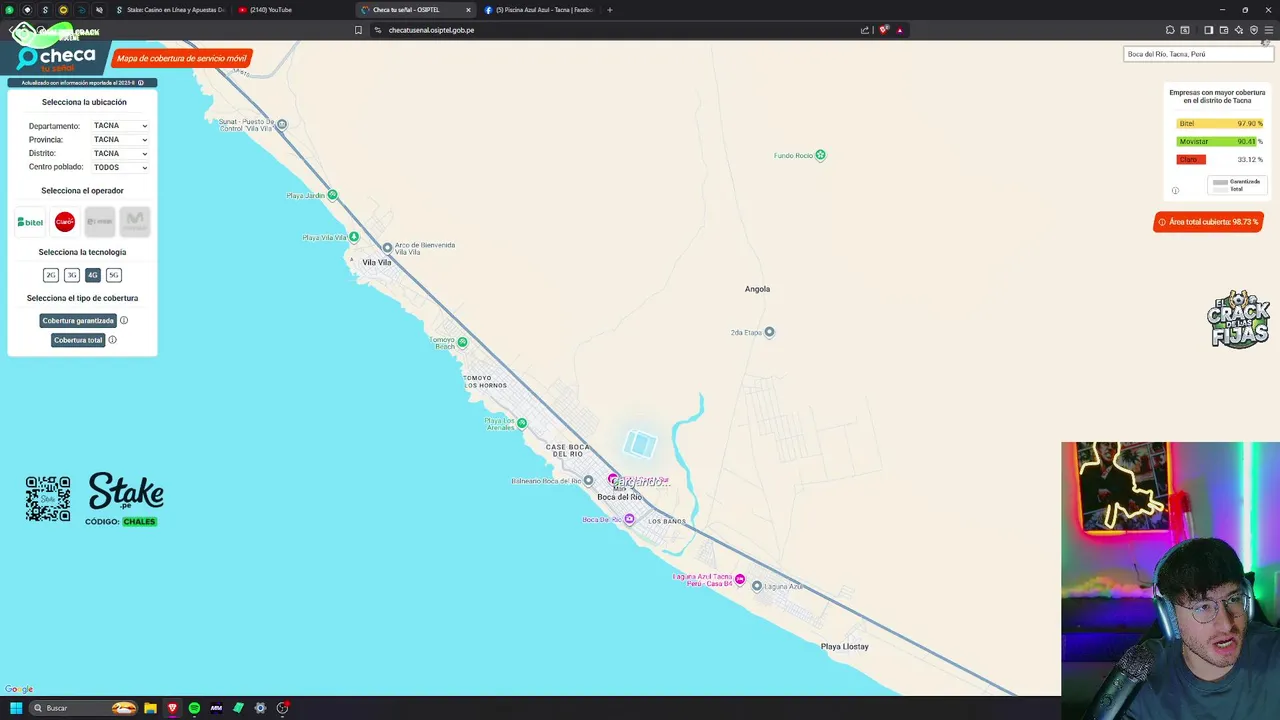
Task: Bookmark this page icon
Action: [358, 30]
